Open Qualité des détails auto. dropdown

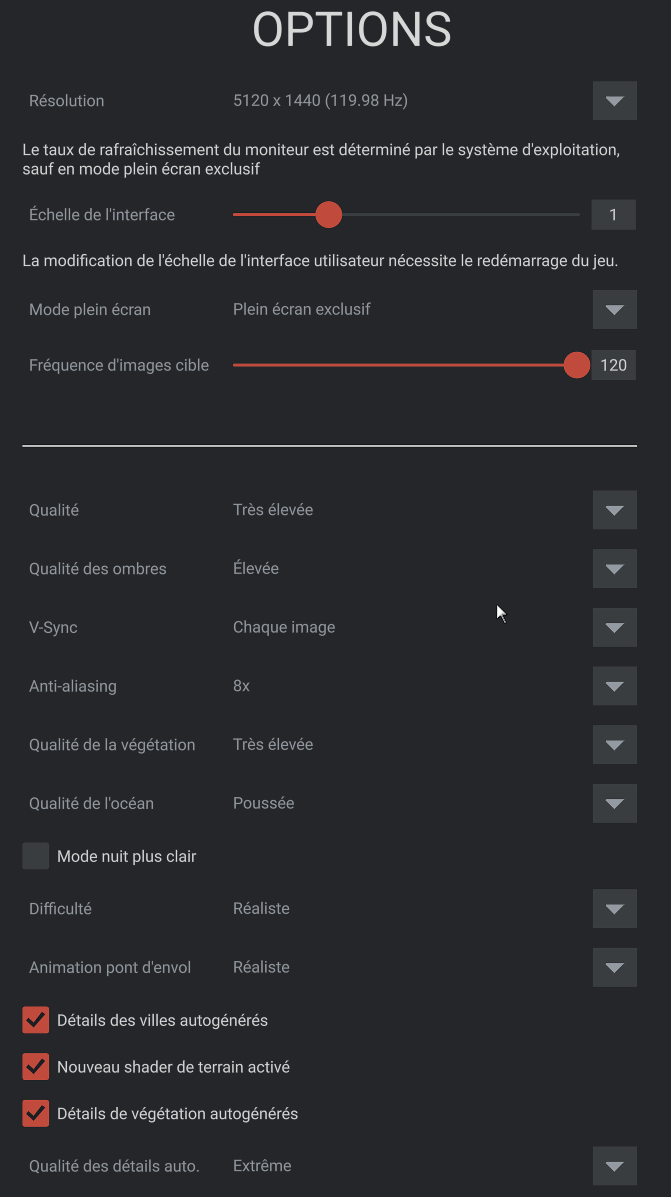point(614,1166)
